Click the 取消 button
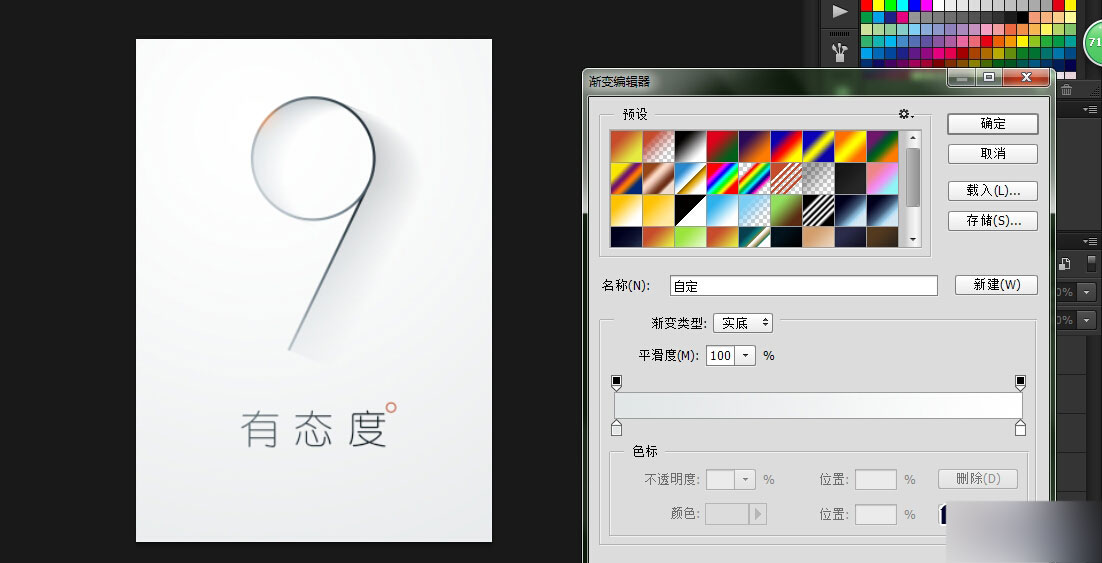The image size is (1102, 563). [992, 153]
